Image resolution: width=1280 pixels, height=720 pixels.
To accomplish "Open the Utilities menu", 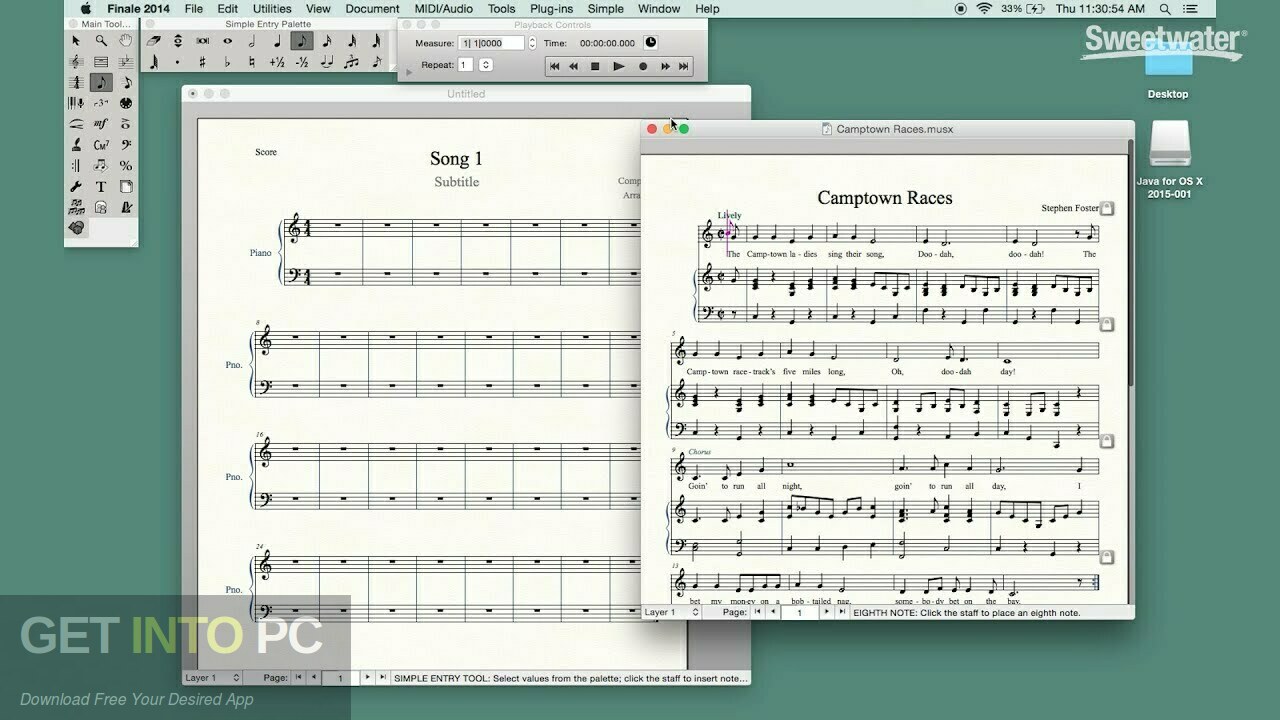I will tap(272, 9).
